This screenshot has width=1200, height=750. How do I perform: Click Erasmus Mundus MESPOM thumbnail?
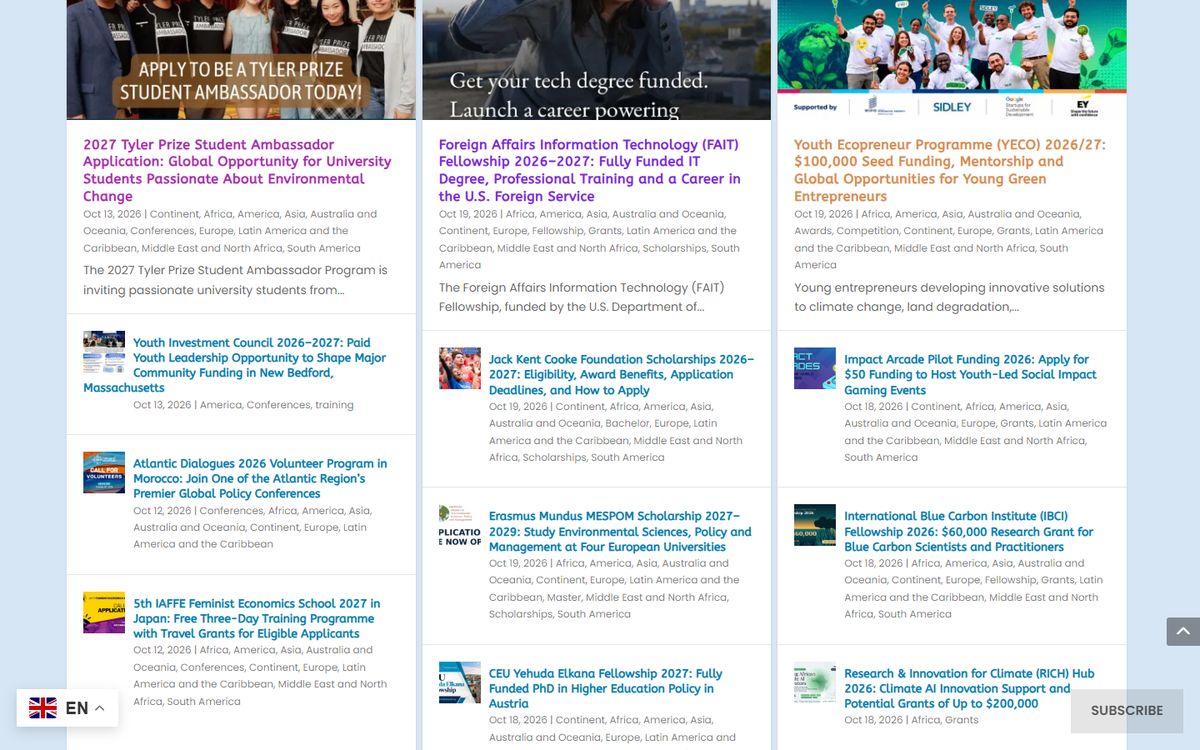point(460,525)
